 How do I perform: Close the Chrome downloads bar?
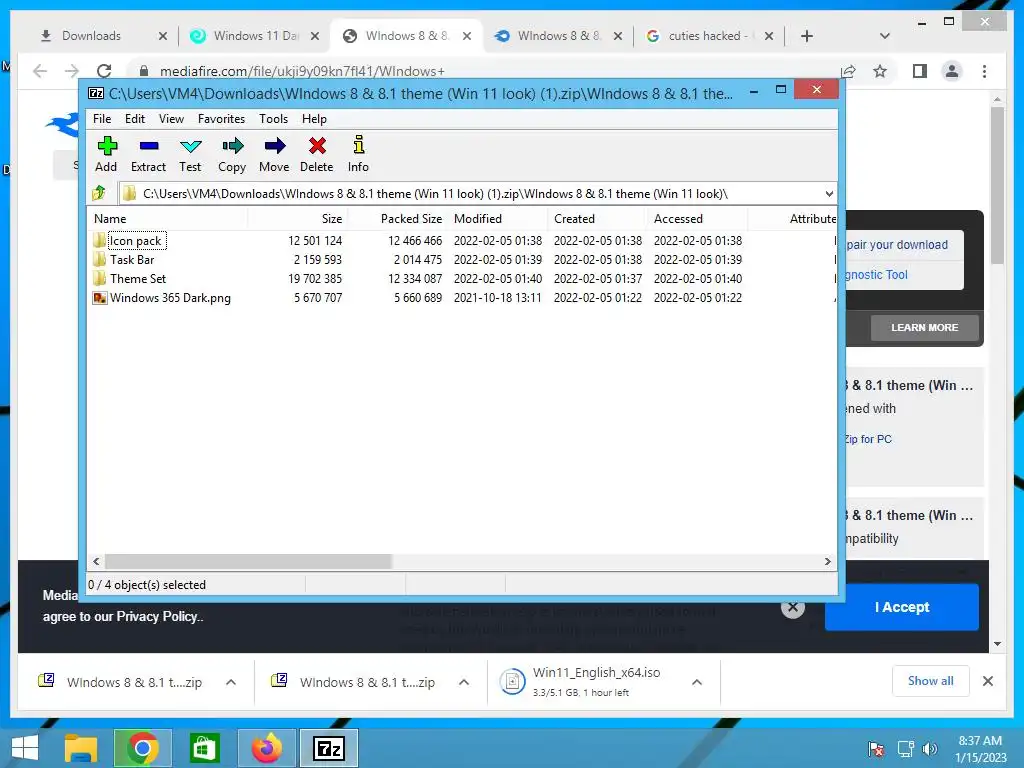pos(987,681)
